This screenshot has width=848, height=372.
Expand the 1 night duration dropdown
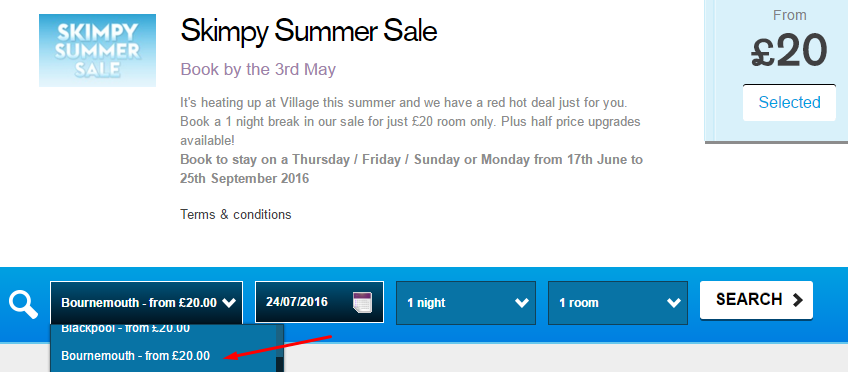click(466, 303)
